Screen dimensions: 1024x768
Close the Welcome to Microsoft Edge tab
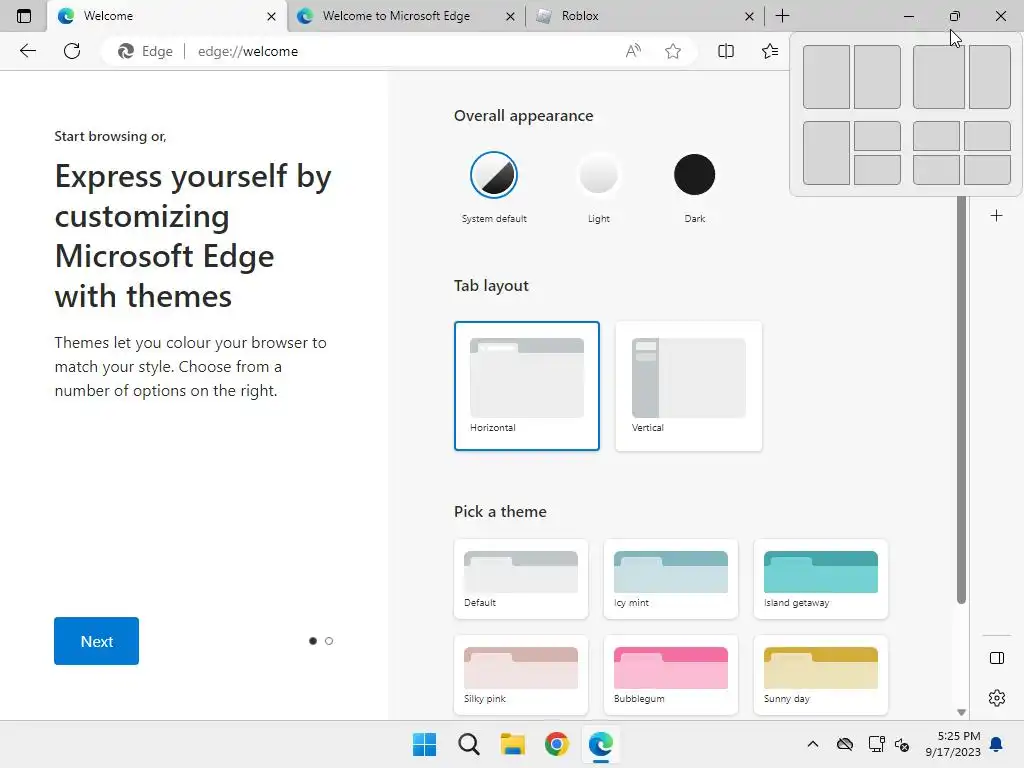[x=510, y=16]
